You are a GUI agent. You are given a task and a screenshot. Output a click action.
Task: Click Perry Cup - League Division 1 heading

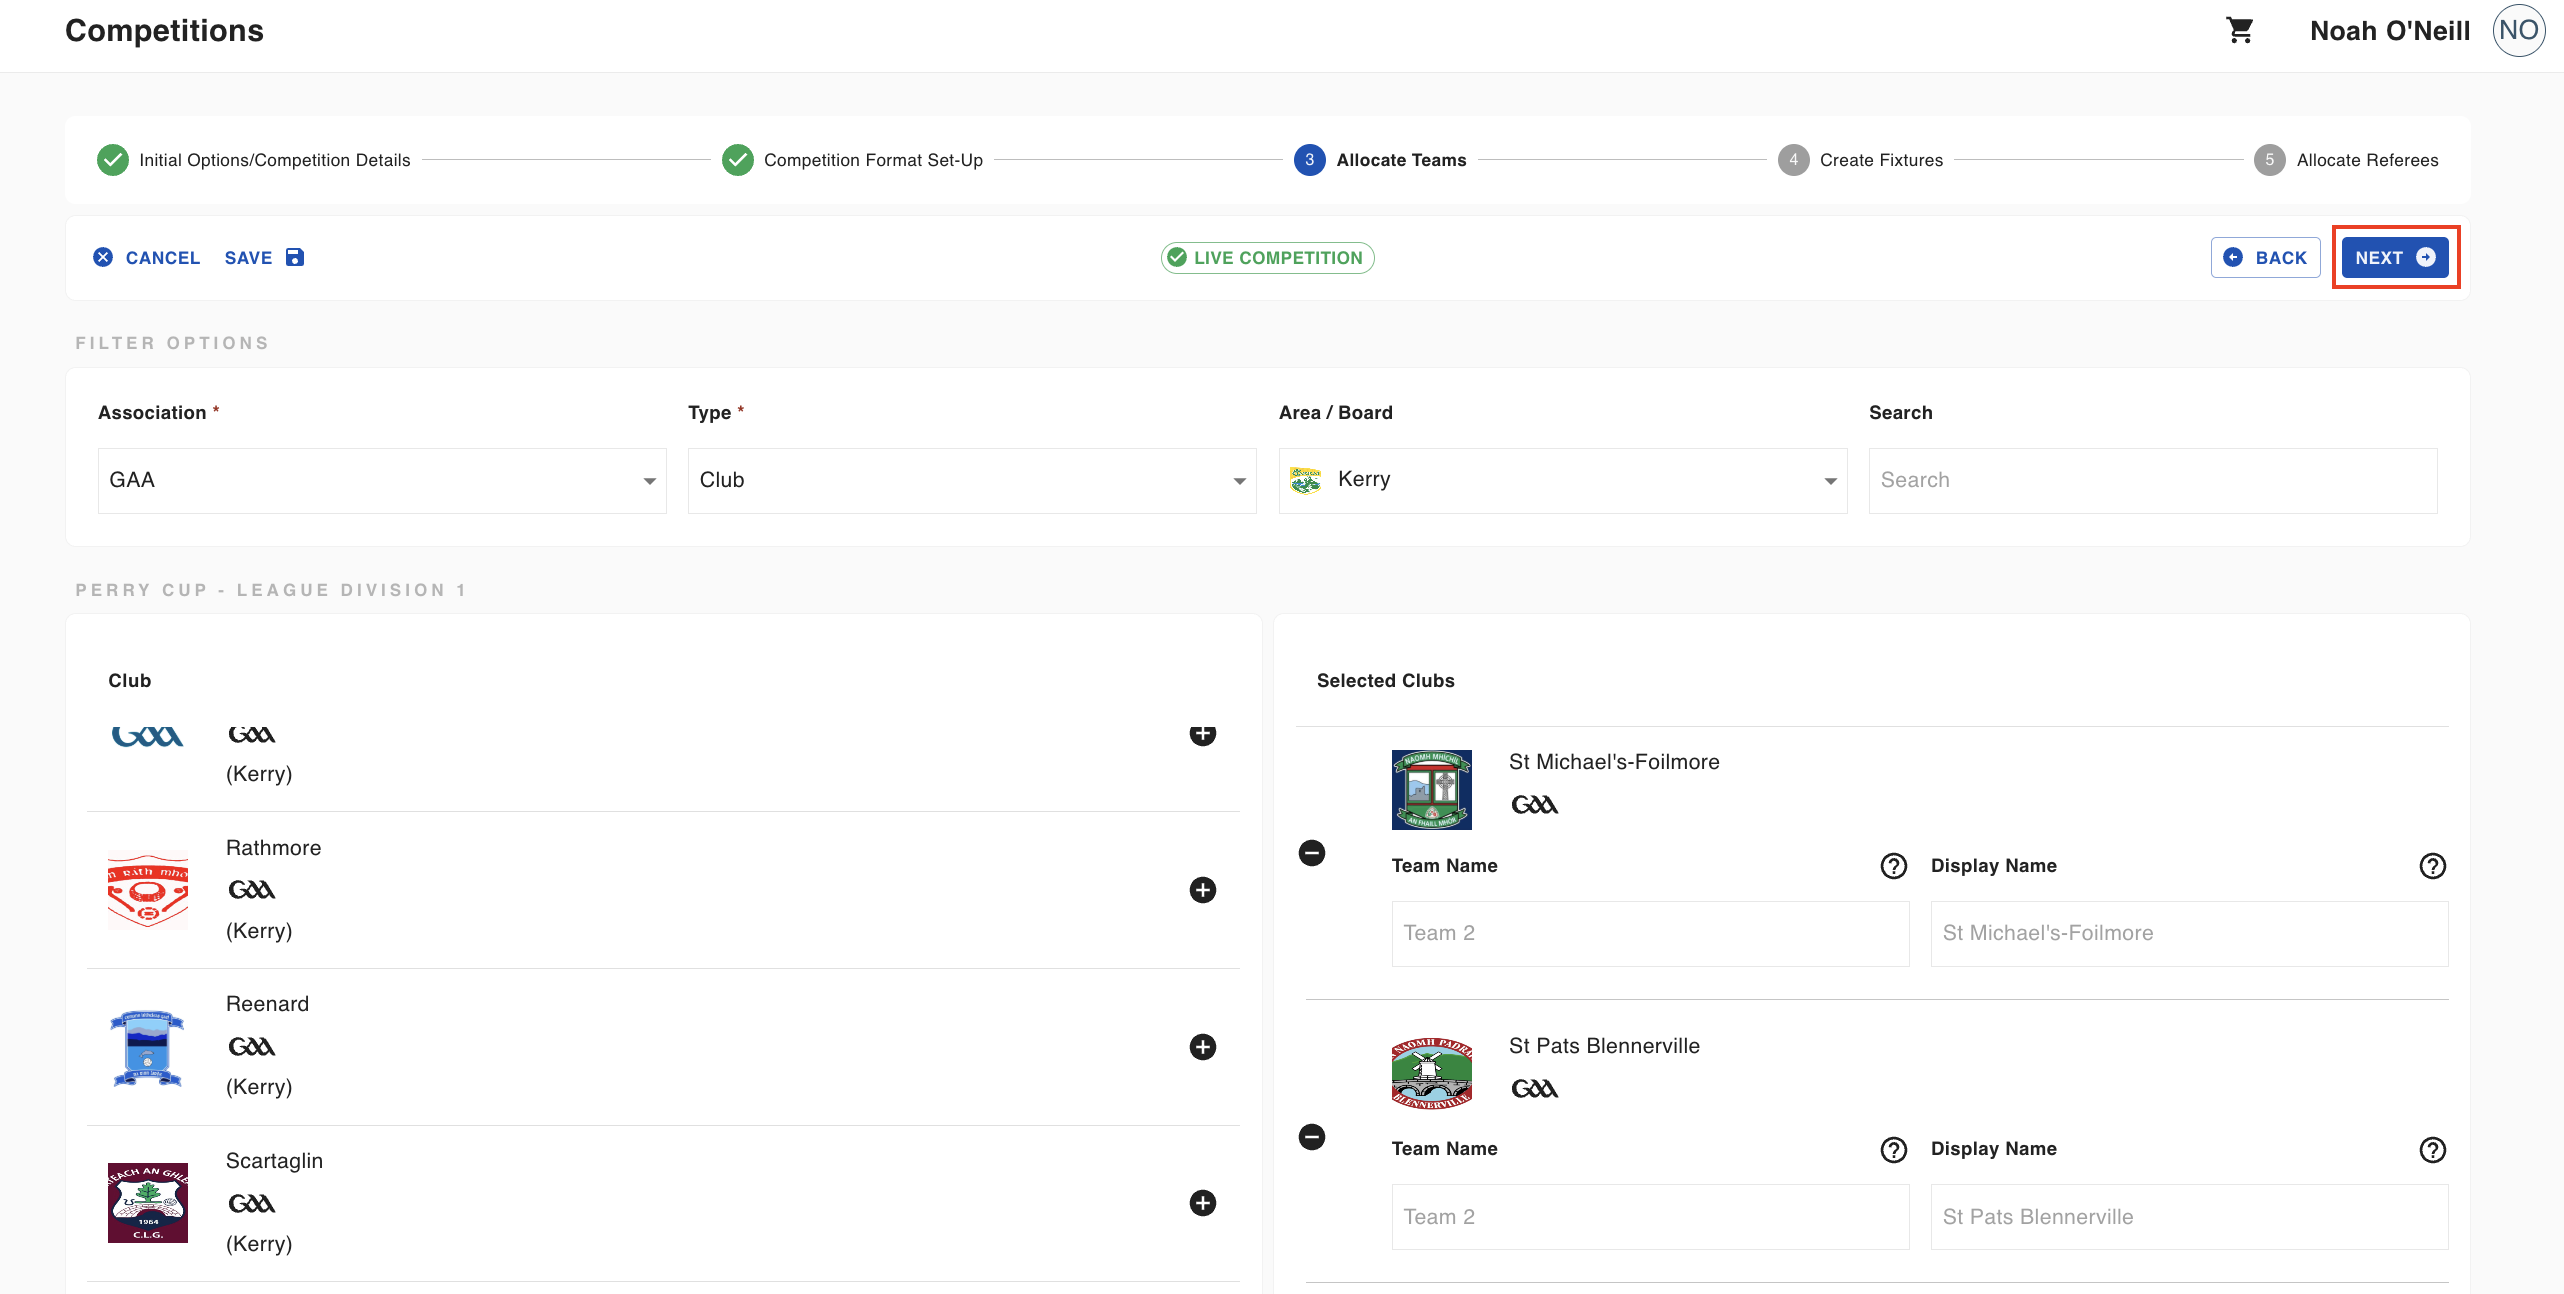[x=271, y=590]
